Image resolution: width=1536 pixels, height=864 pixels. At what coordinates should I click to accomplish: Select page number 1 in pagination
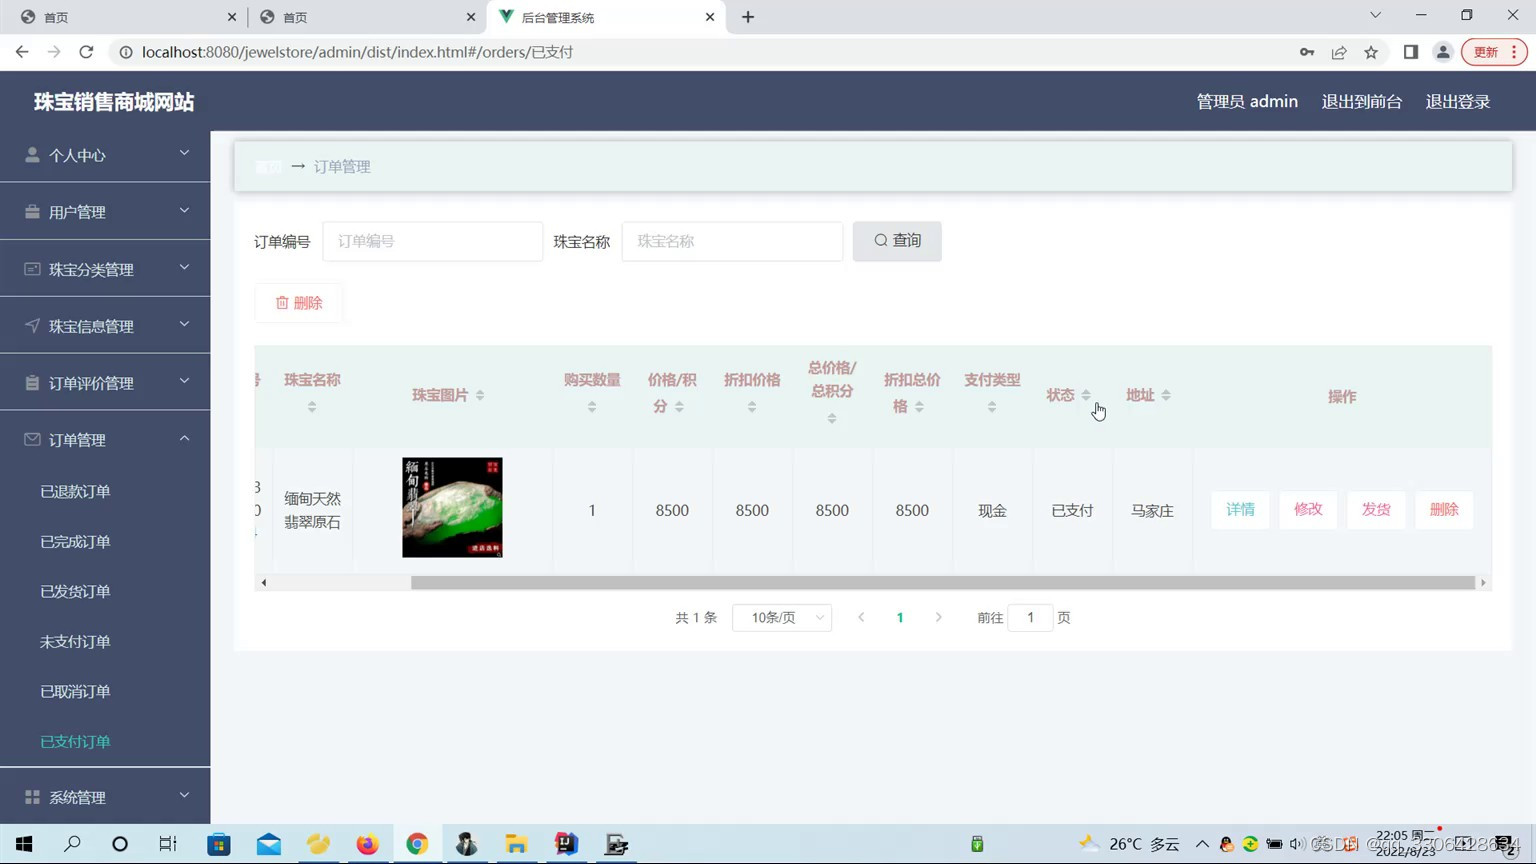click(x=900, y=618)
